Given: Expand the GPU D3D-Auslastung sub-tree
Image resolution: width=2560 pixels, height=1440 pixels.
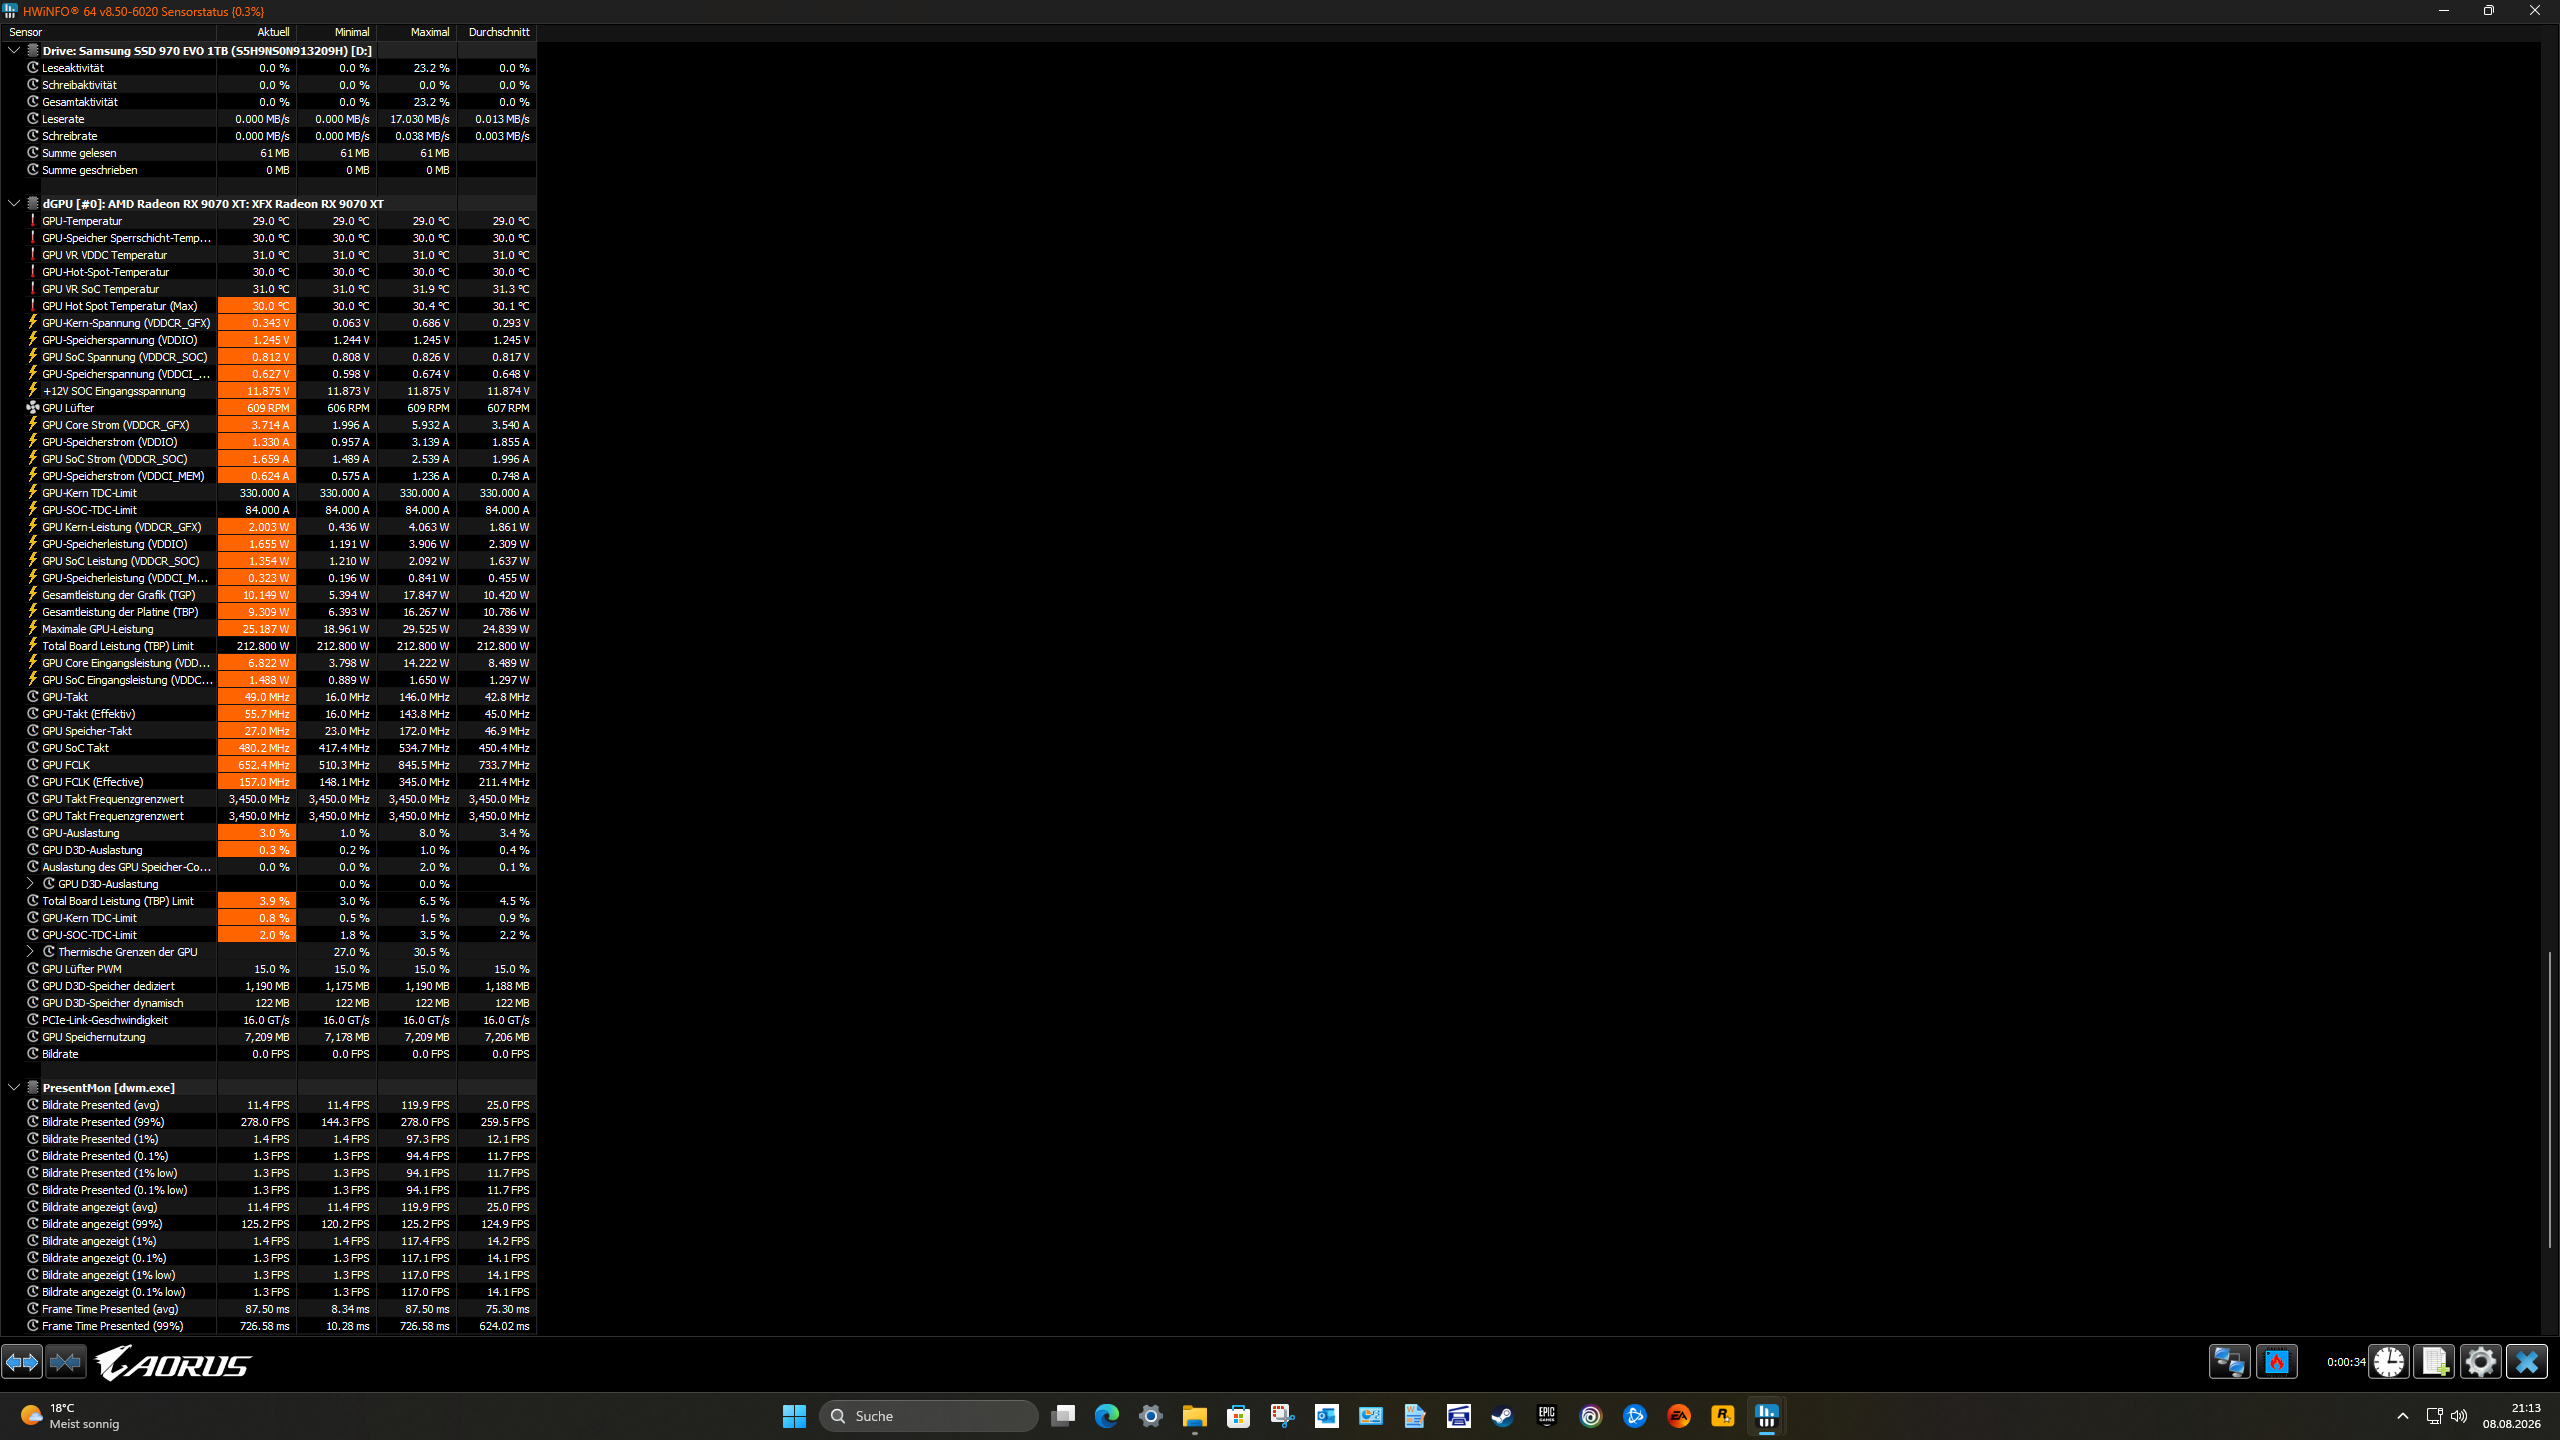Looking at the screenshot, I should (x=30, y=883).
